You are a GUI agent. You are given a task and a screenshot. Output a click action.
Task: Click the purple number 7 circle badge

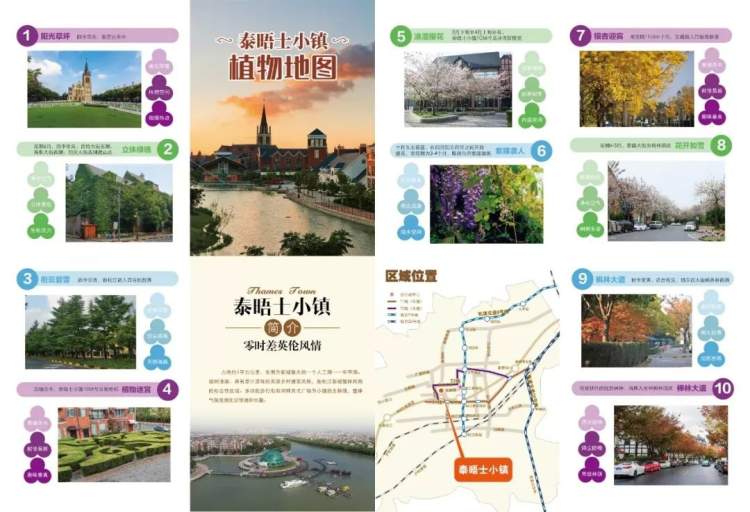tap(580, 35)
